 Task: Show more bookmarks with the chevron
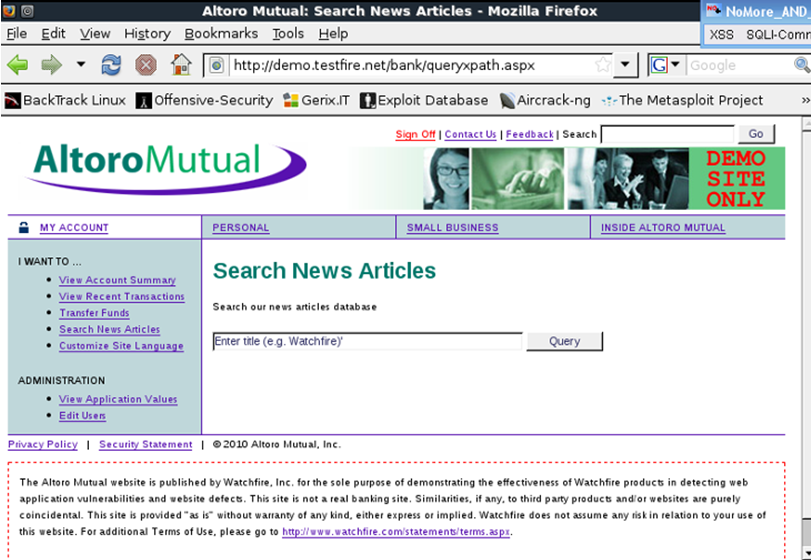point(805,100)
